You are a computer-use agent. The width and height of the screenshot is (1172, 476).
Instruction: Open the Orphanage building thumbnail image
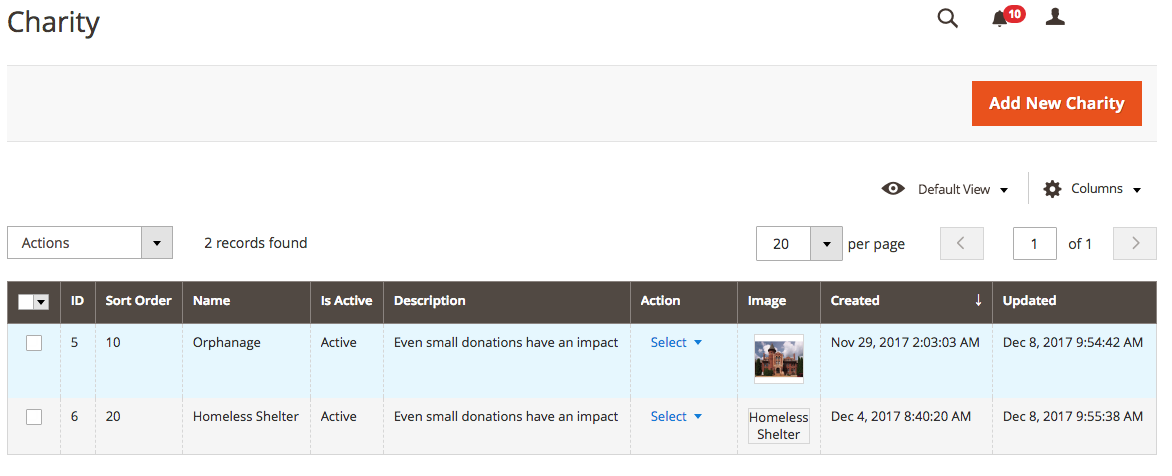(779, 359)
